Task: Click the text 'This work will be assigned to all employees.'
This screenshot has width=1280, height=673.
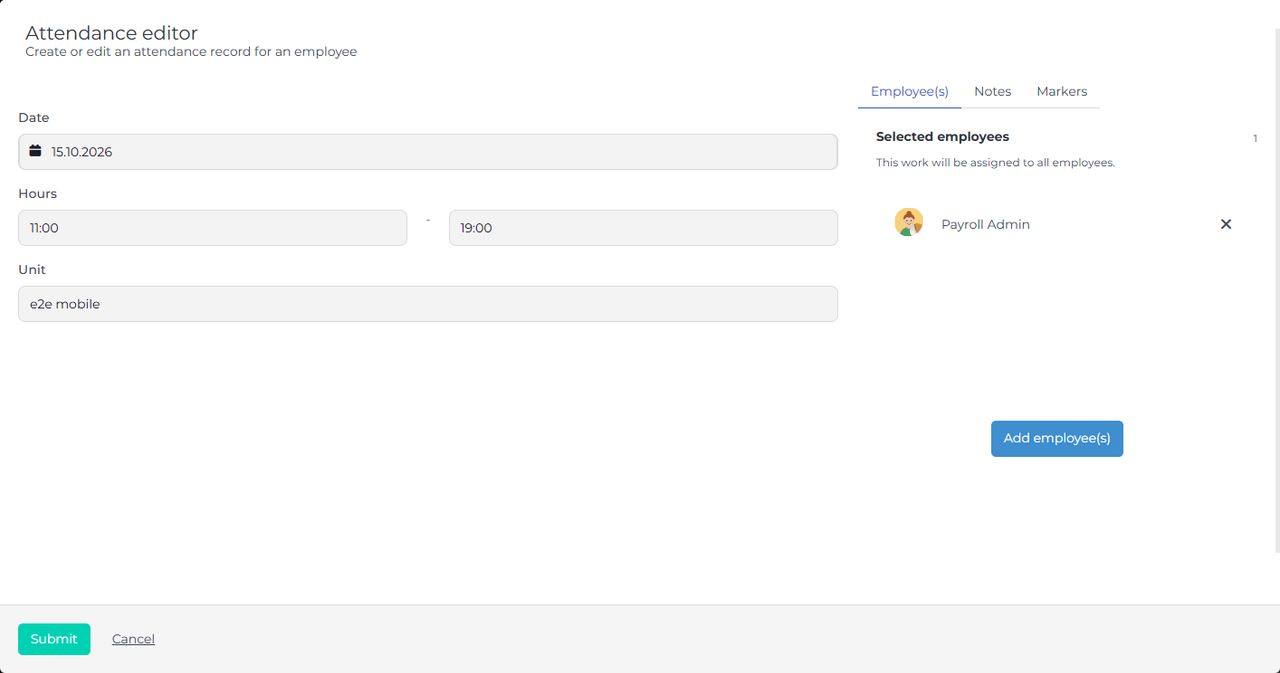Action: click(x=995, y=162)
